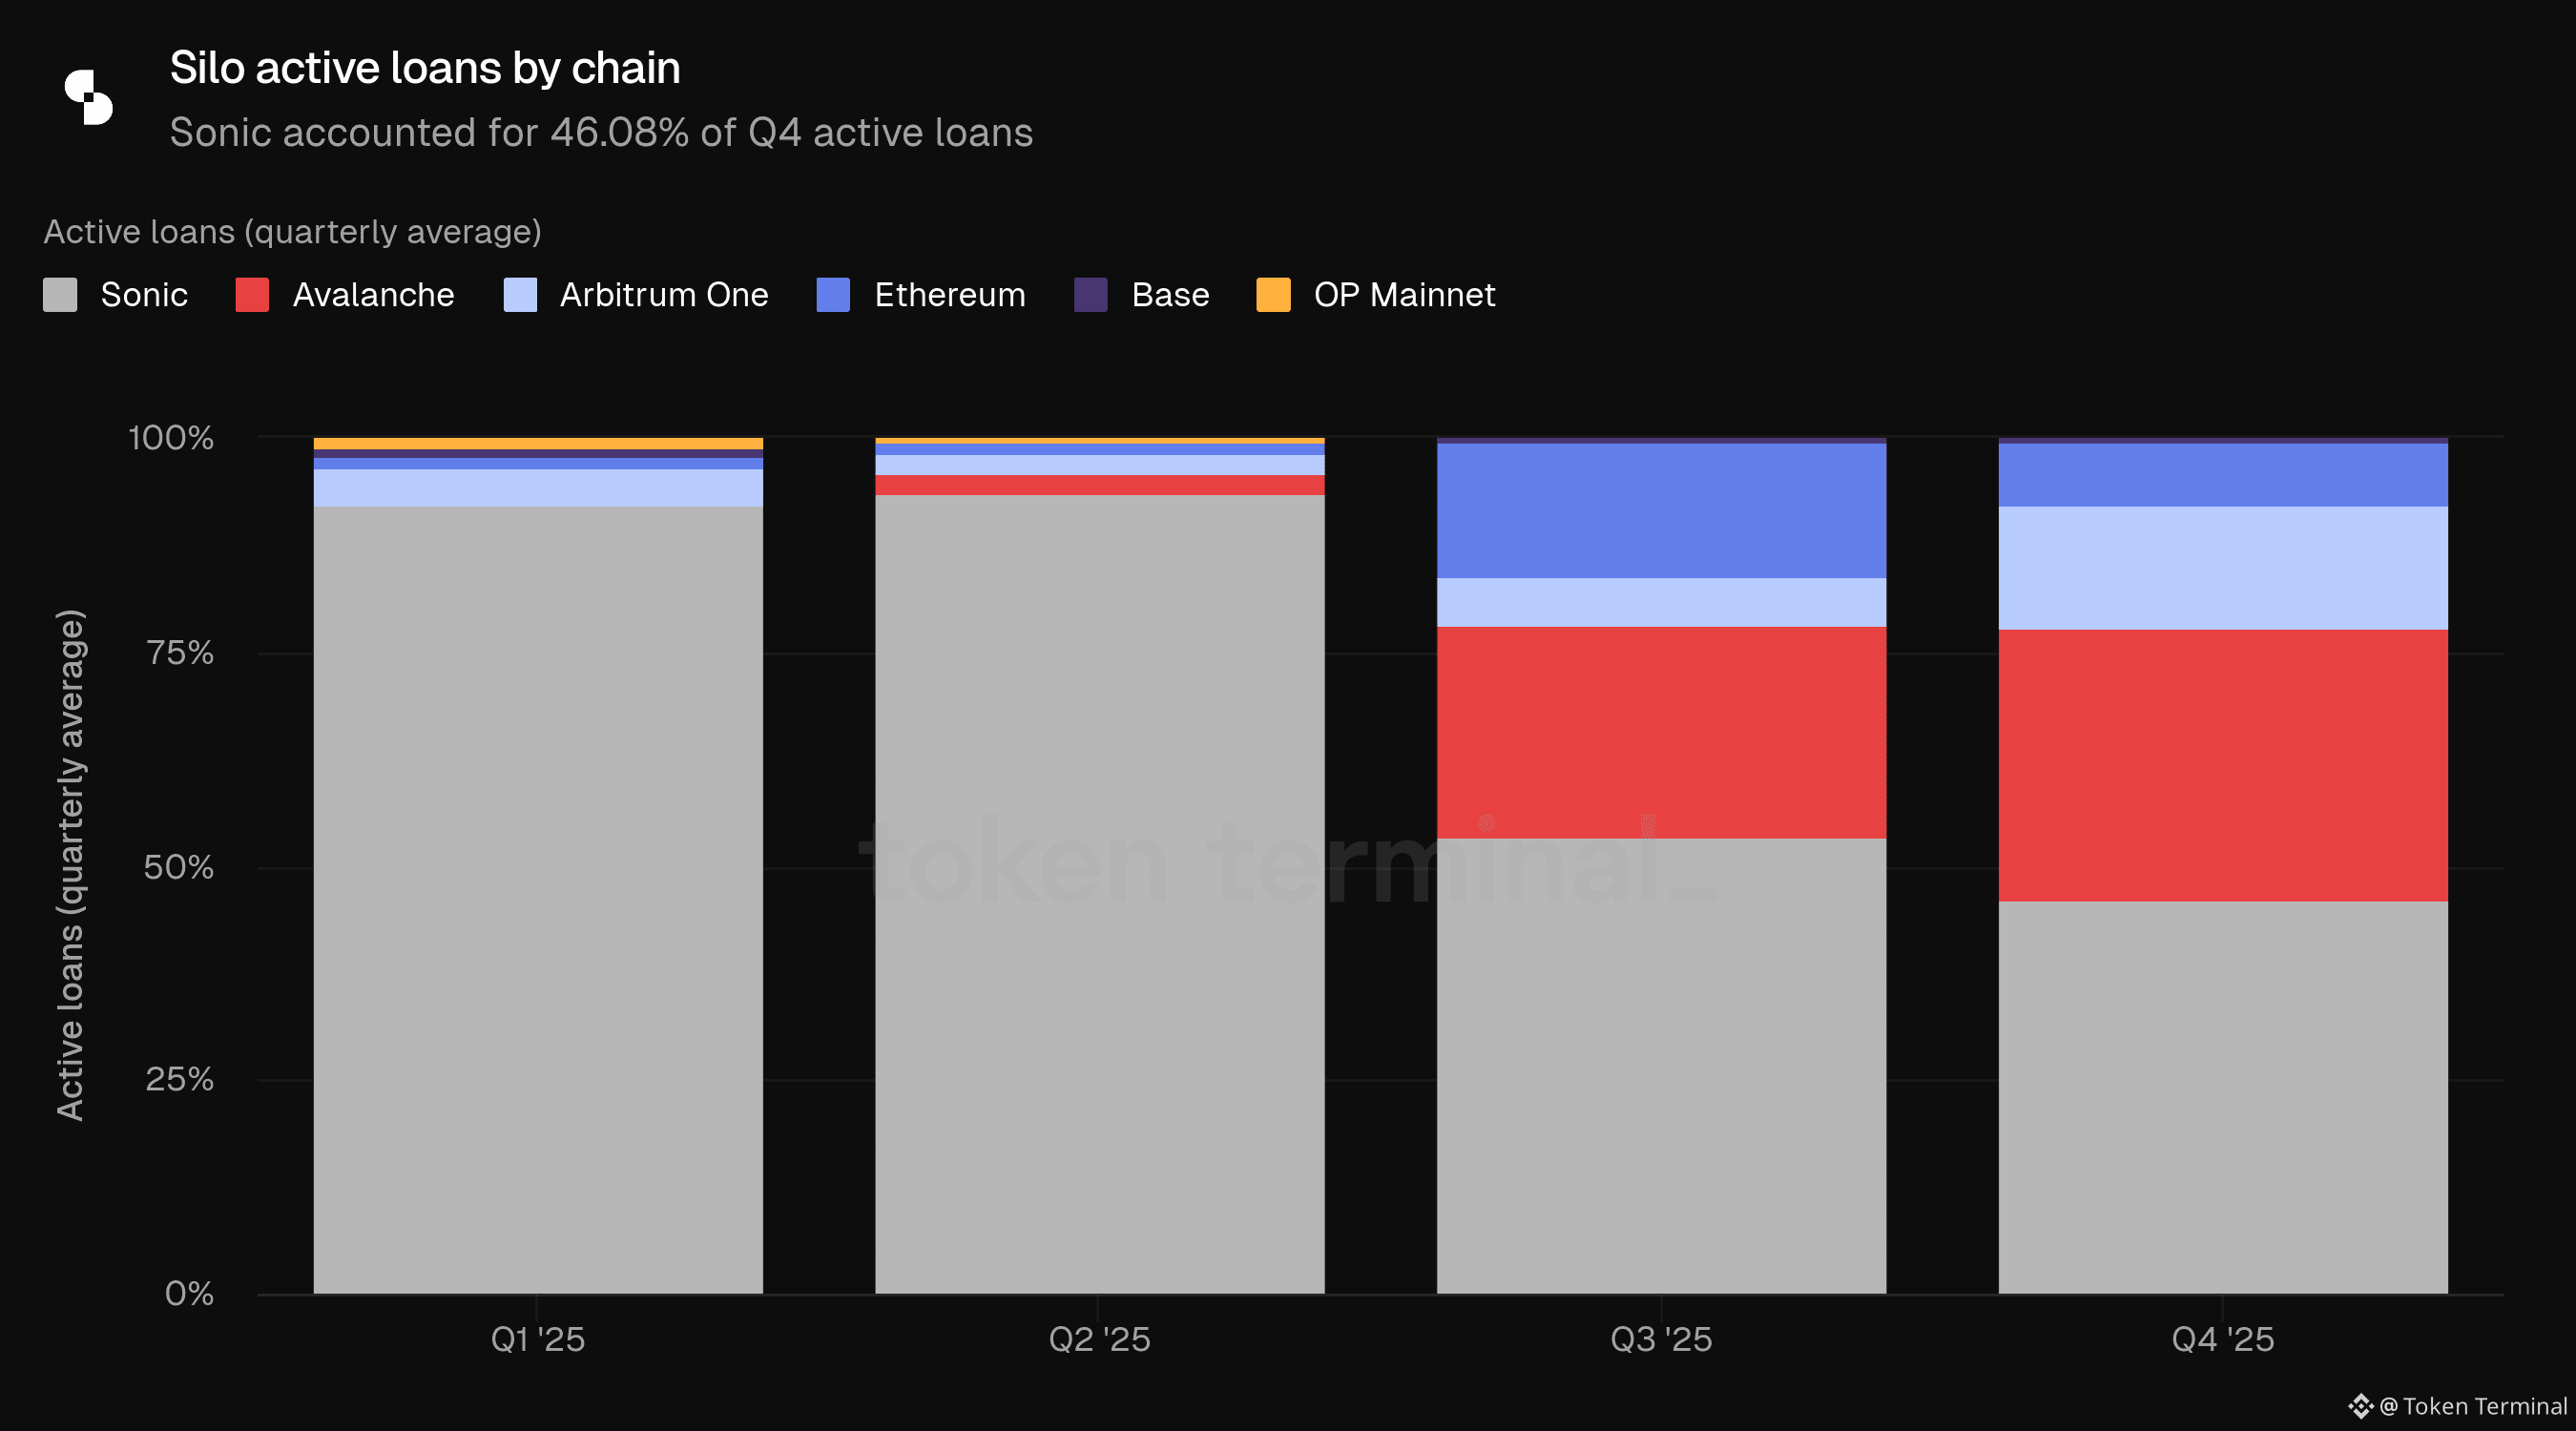Screen dimensions: 2576x1431
Task: Click the chart title Silo active loans by chain
Action: (x=425, y=68)
